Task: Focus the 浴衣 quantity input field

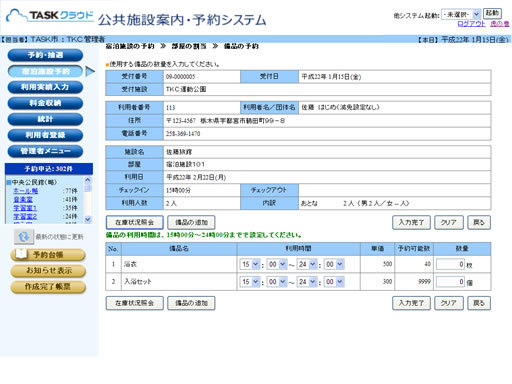Action: 450,264
